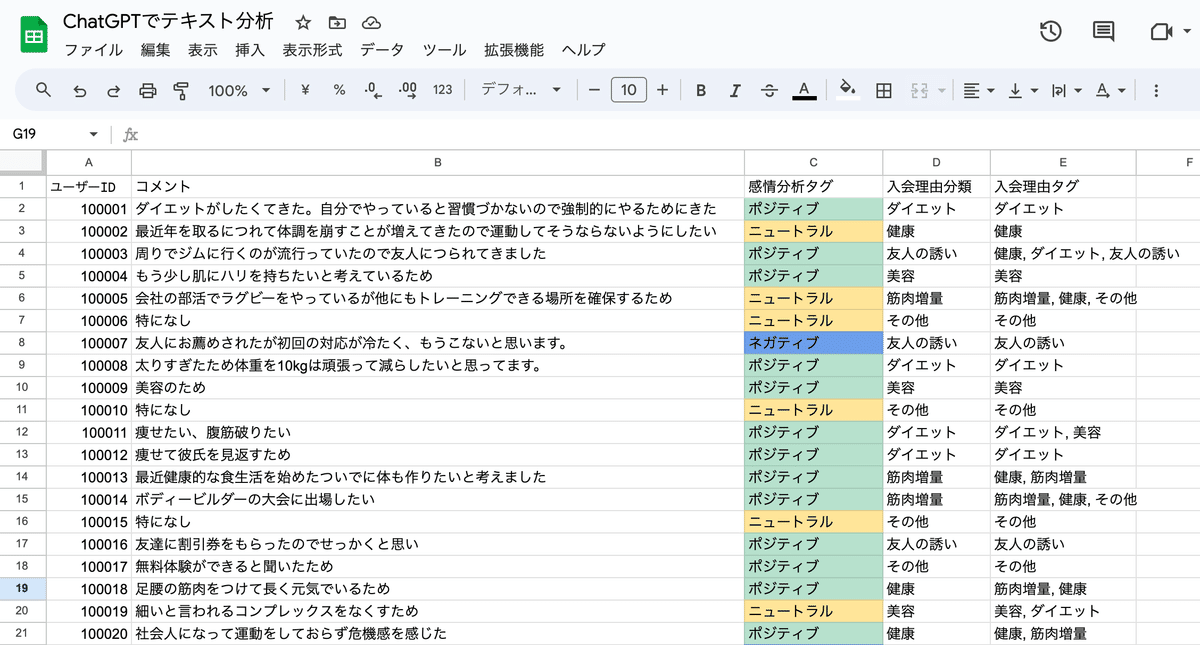Select the comment 痩せたい、腹筋破りたい
Screen dimensions: 1200x645
(x=438, y=432)
